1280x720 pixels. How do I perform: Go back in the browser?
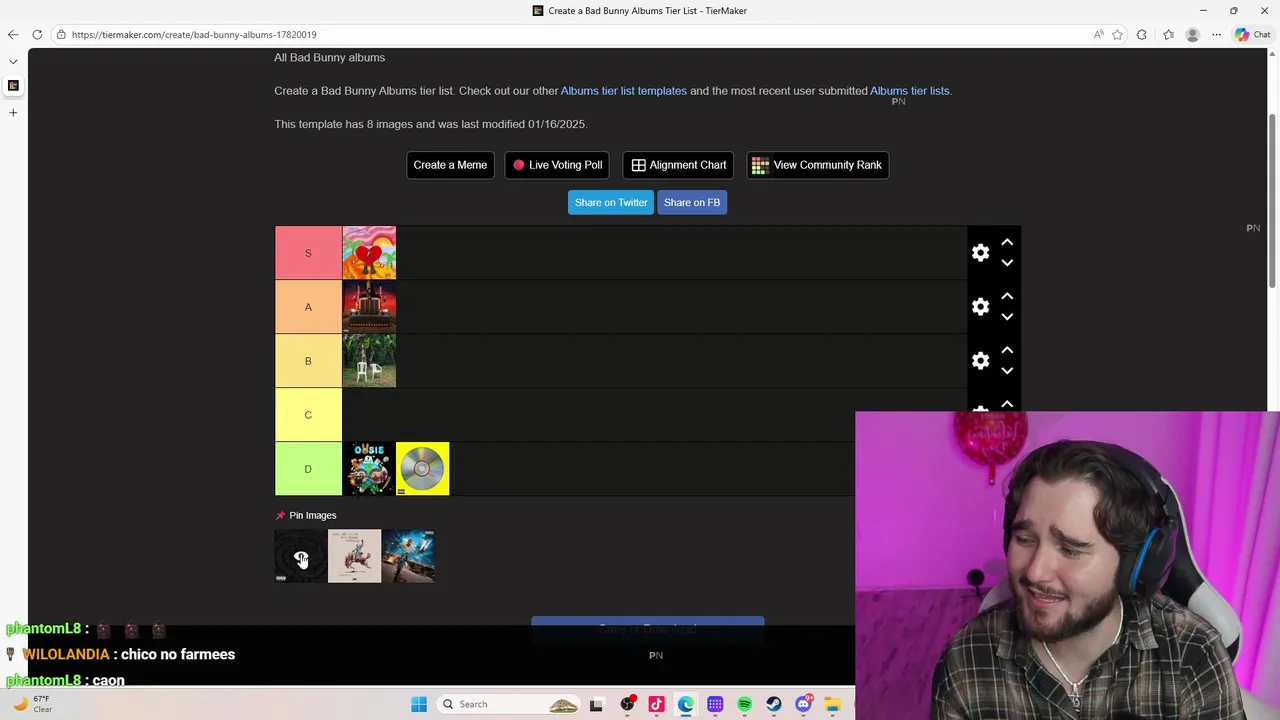(x=13, y=35)
